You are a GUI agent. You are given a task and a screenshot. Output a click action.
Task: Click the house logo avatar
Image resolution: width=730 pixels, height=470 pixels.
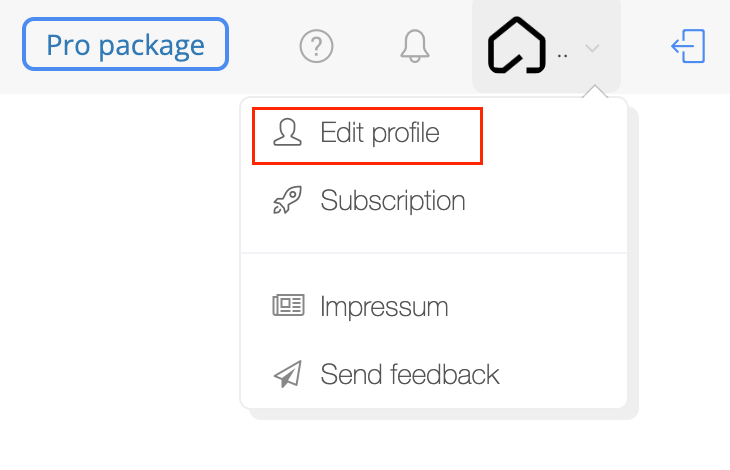click(x=516, y=45)
